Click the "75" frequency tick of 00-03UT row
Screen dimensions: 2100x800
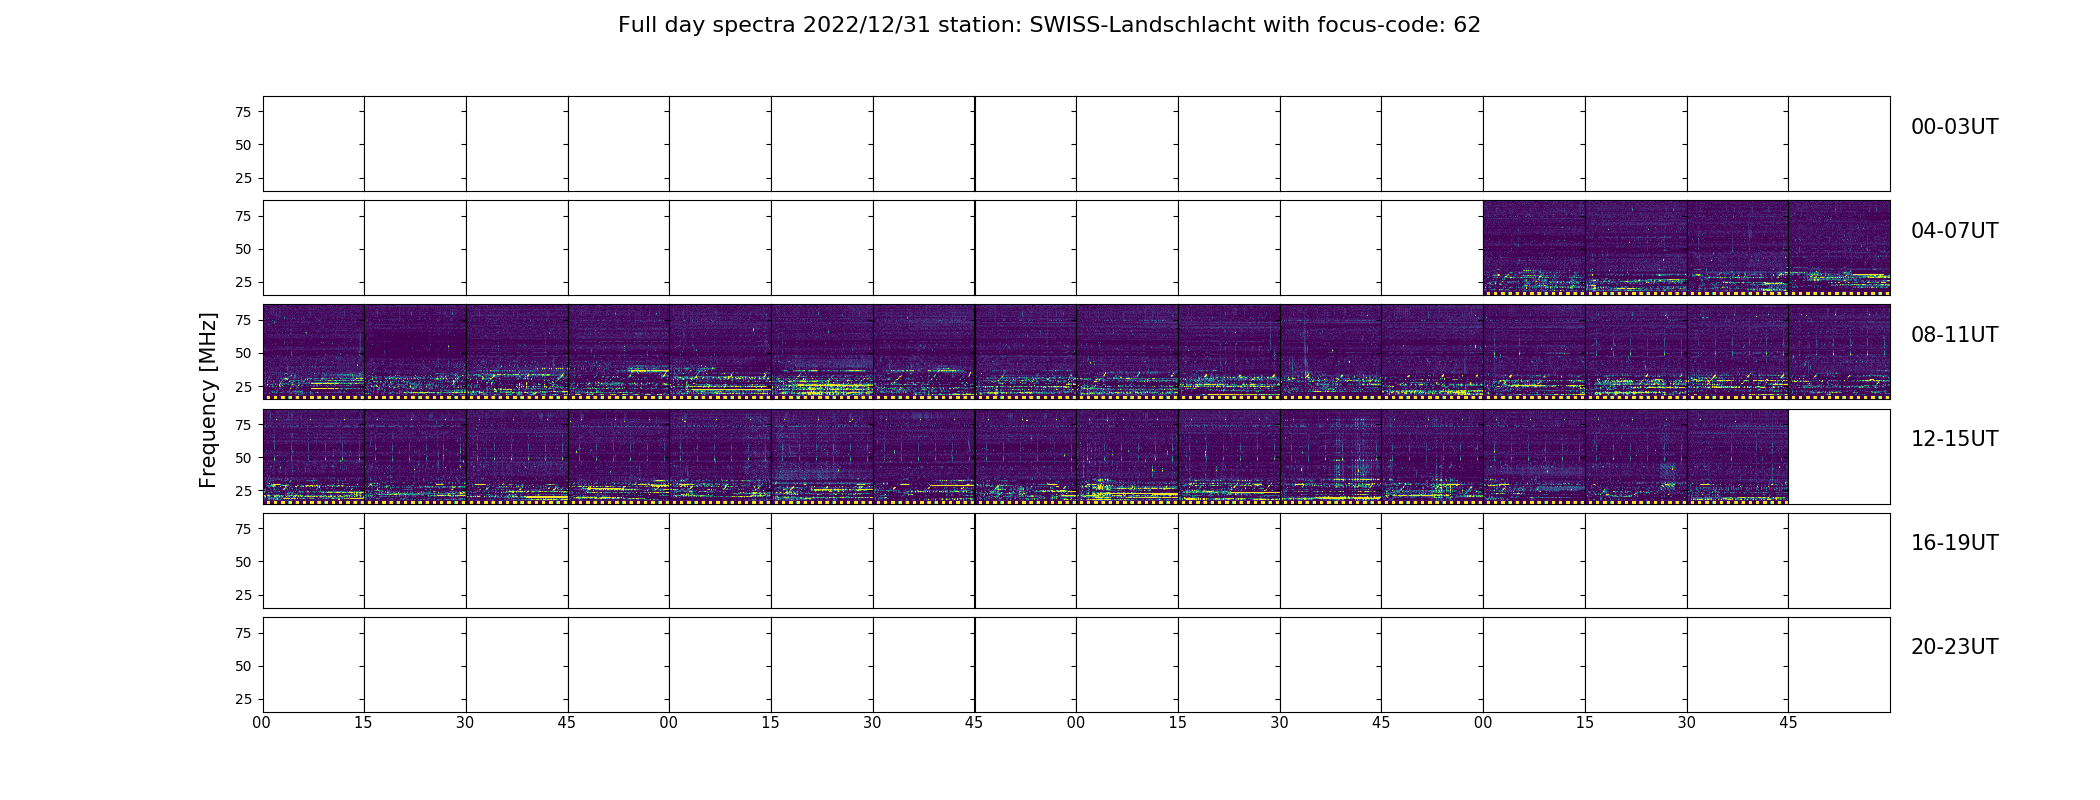(242, 112)
